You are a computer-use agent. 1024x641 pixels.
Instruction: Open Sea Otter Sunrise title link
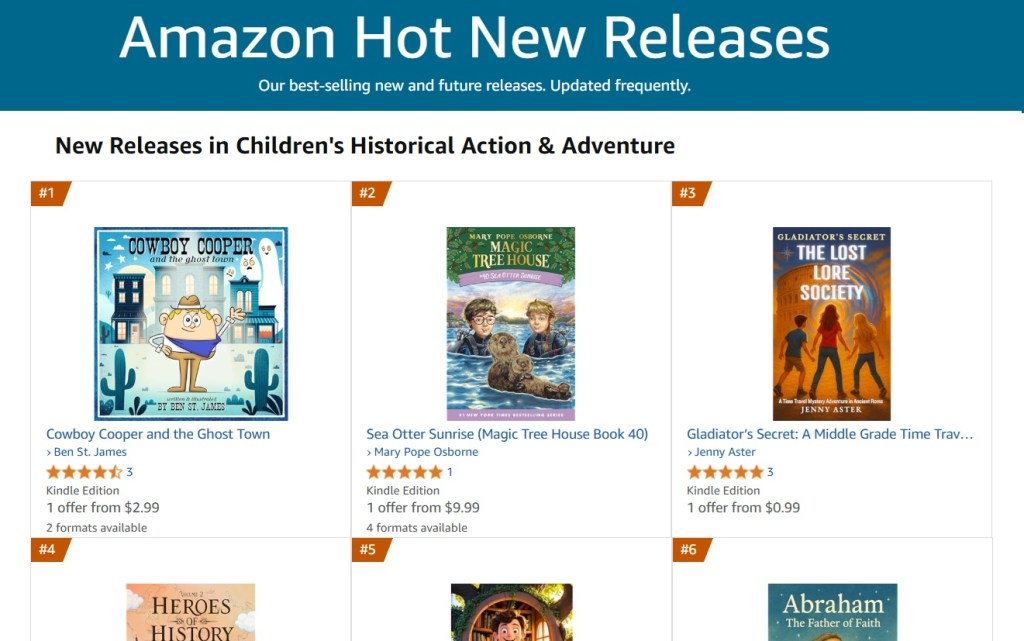tap(507, 434)
